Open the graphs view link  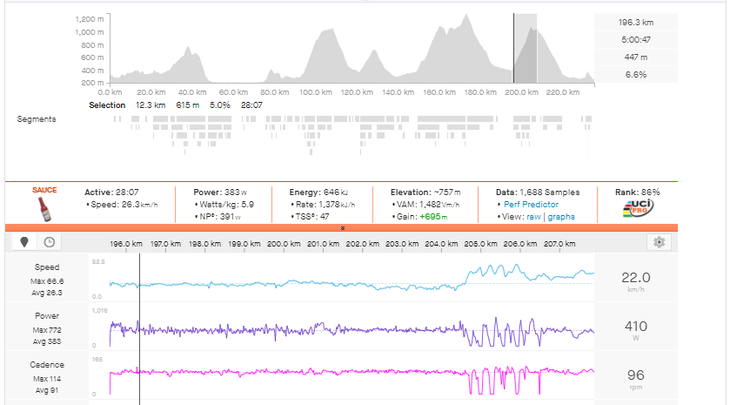point(559,216)
